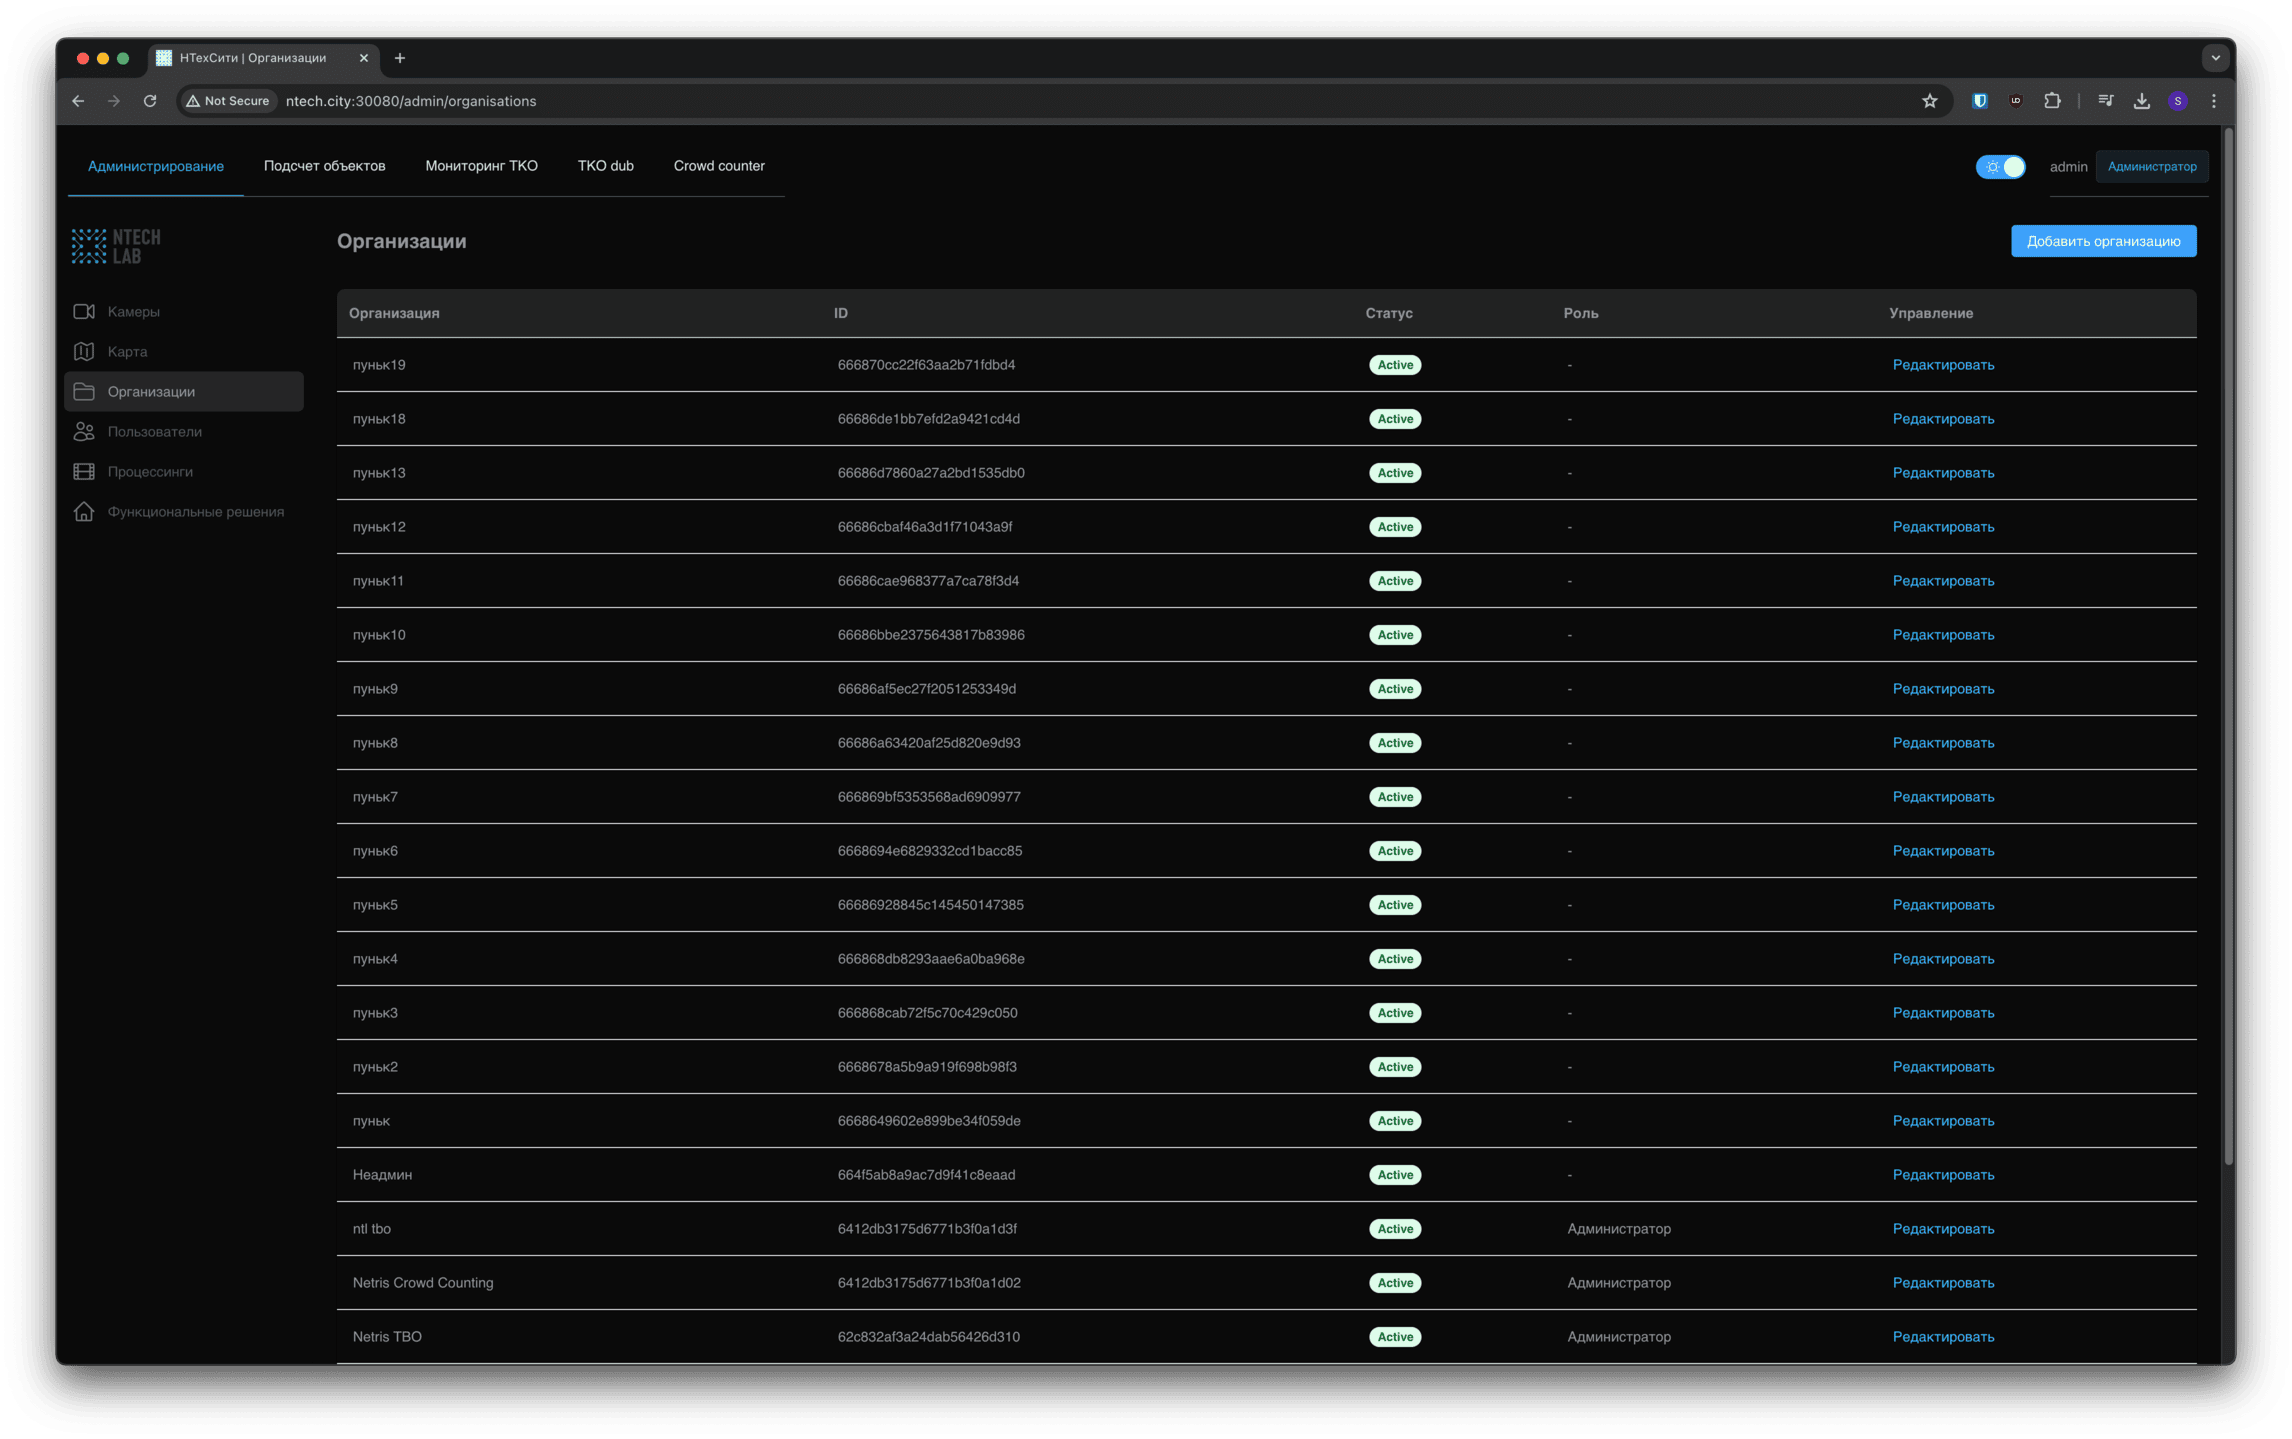Click the browser address bar URL
The image size is (2292, 1439).
coord(411,101)
